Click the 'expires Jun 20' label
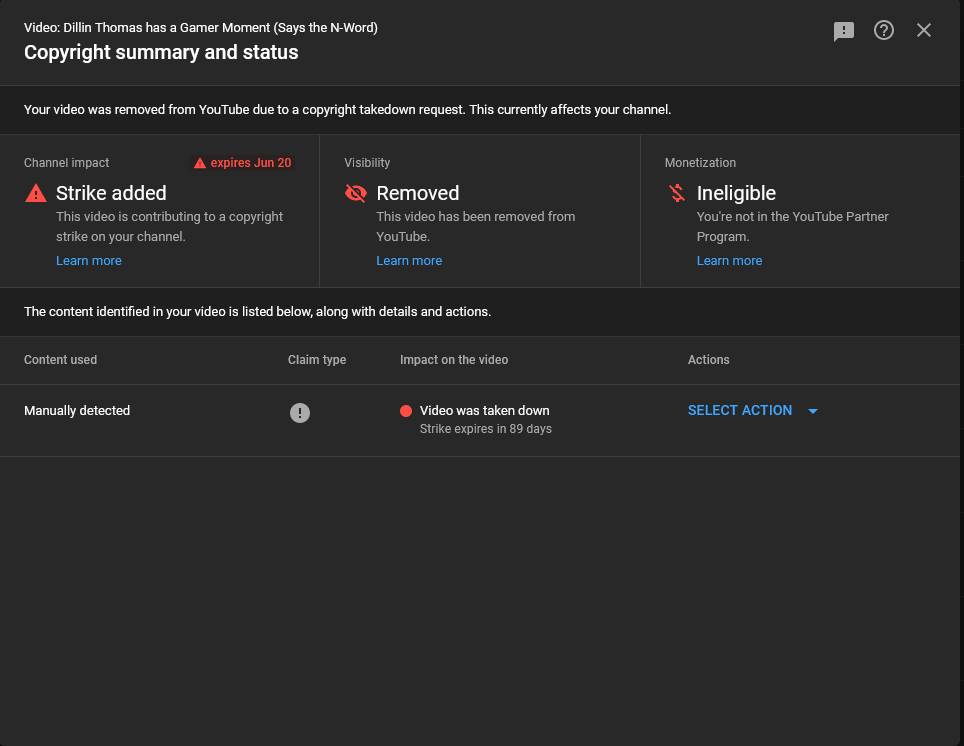964x746 pixels. 251,163
